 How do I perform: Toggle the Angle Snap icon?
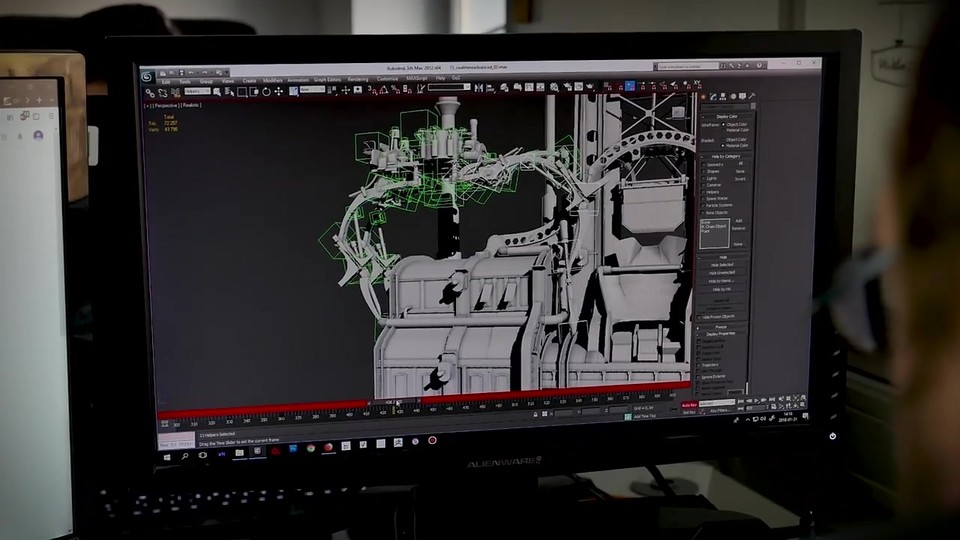click(x=383, y=89)
